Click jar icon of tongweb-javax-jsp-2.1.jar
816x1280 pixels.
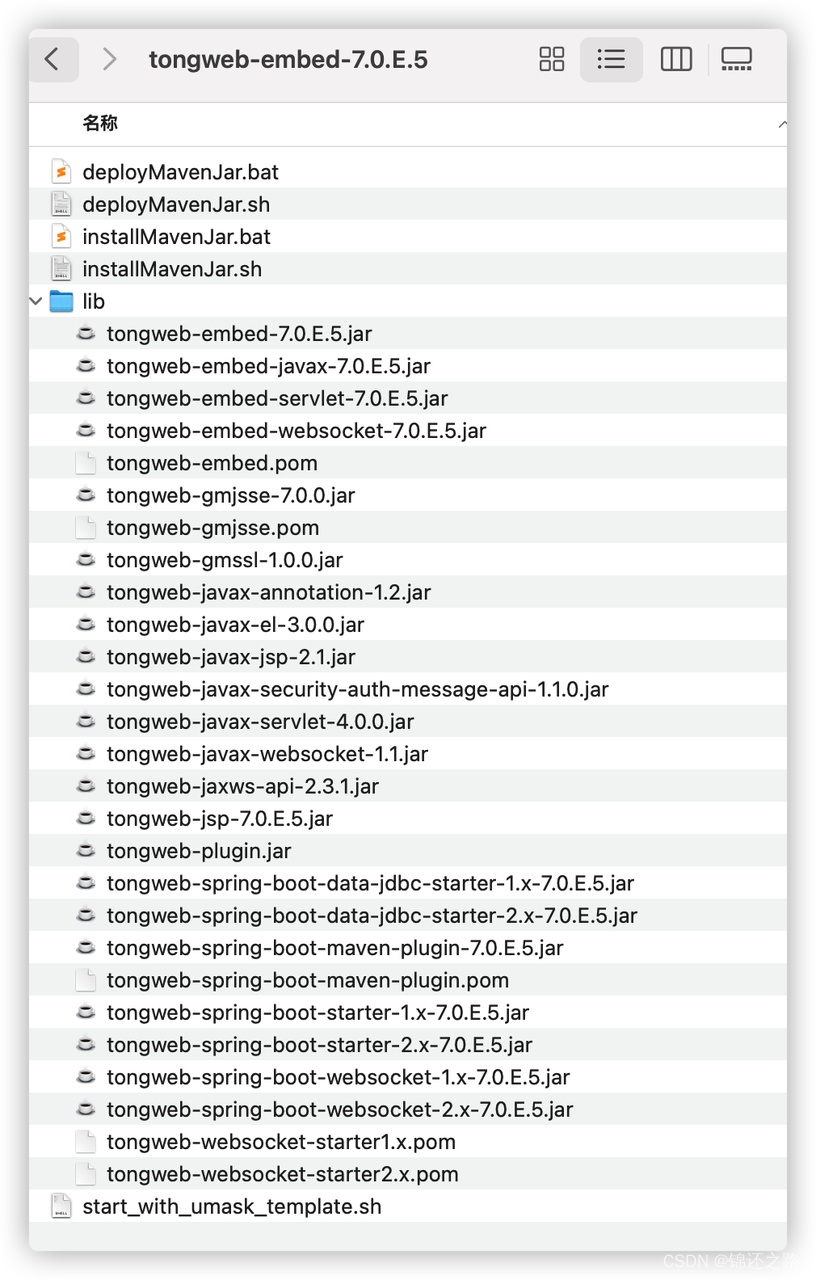pyautogui.click(x=86, y=657)
